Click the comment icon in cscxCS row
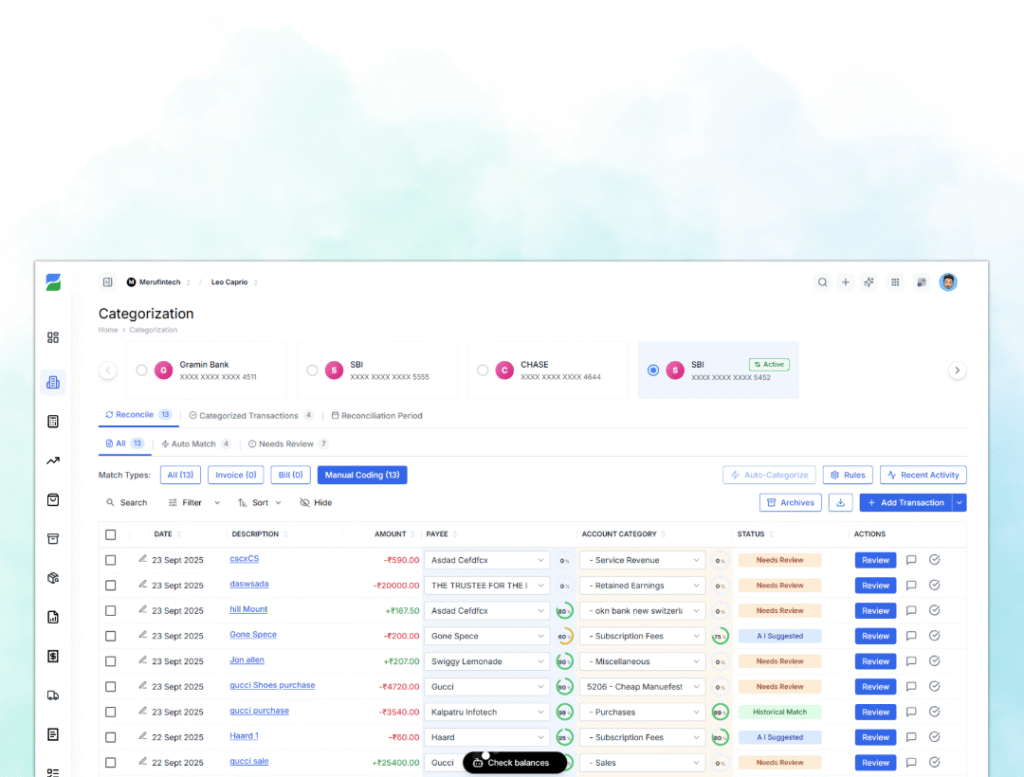The width and height of the screenshot is (1024, 777). click(911, 560)
